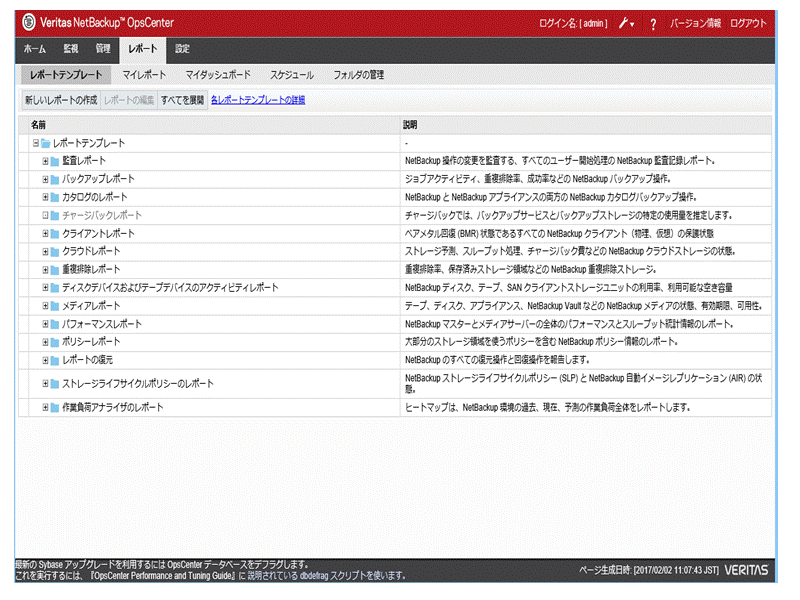The image size is (800, 600).
Task: Expand the 作業負荷アナライザのレポート tree node
Action: (45, 408)
